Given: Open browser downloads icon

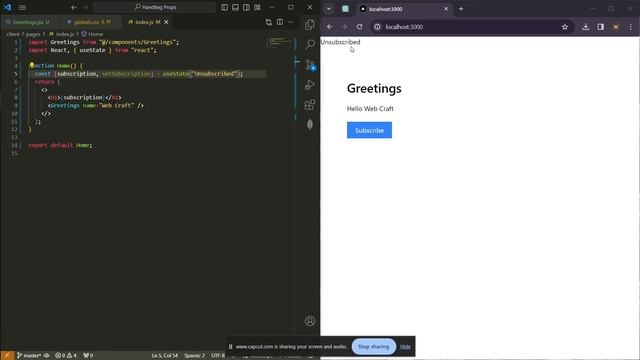Looking at the screenshot, I should click(x=586, y=27).
